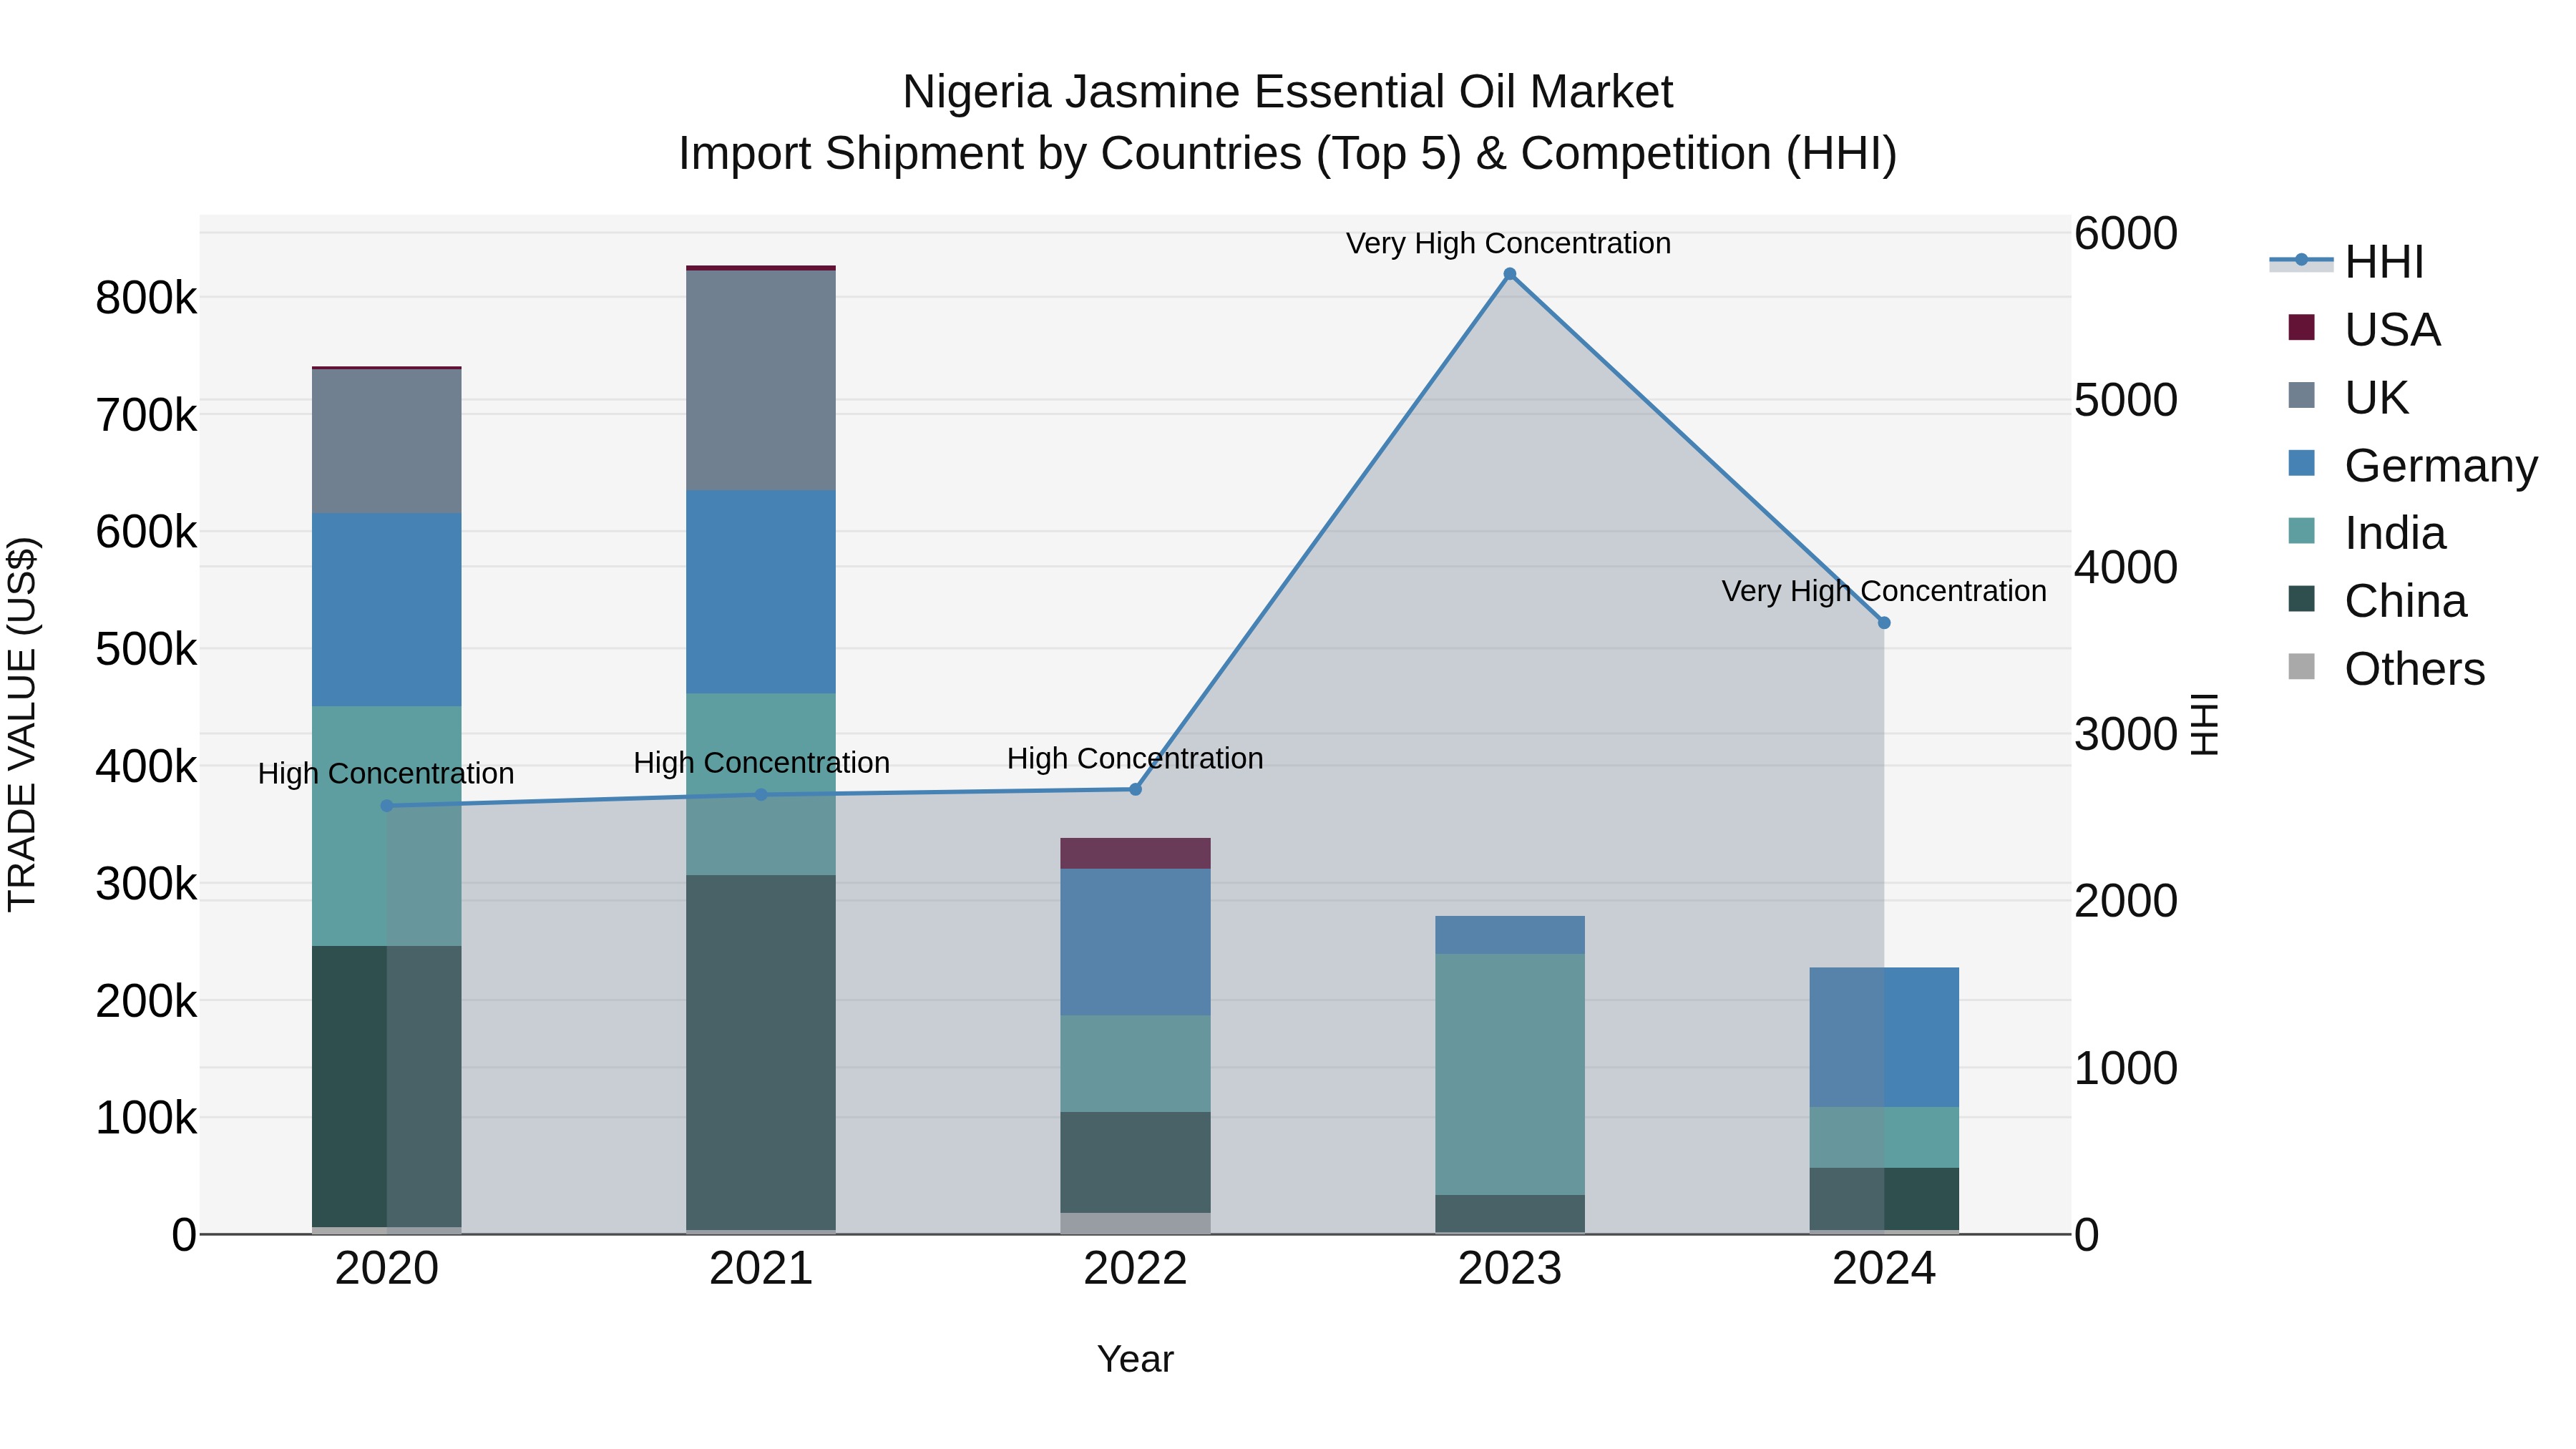
Task: Click the 2024 HHI data point
Action: (x=1884, y=623)
